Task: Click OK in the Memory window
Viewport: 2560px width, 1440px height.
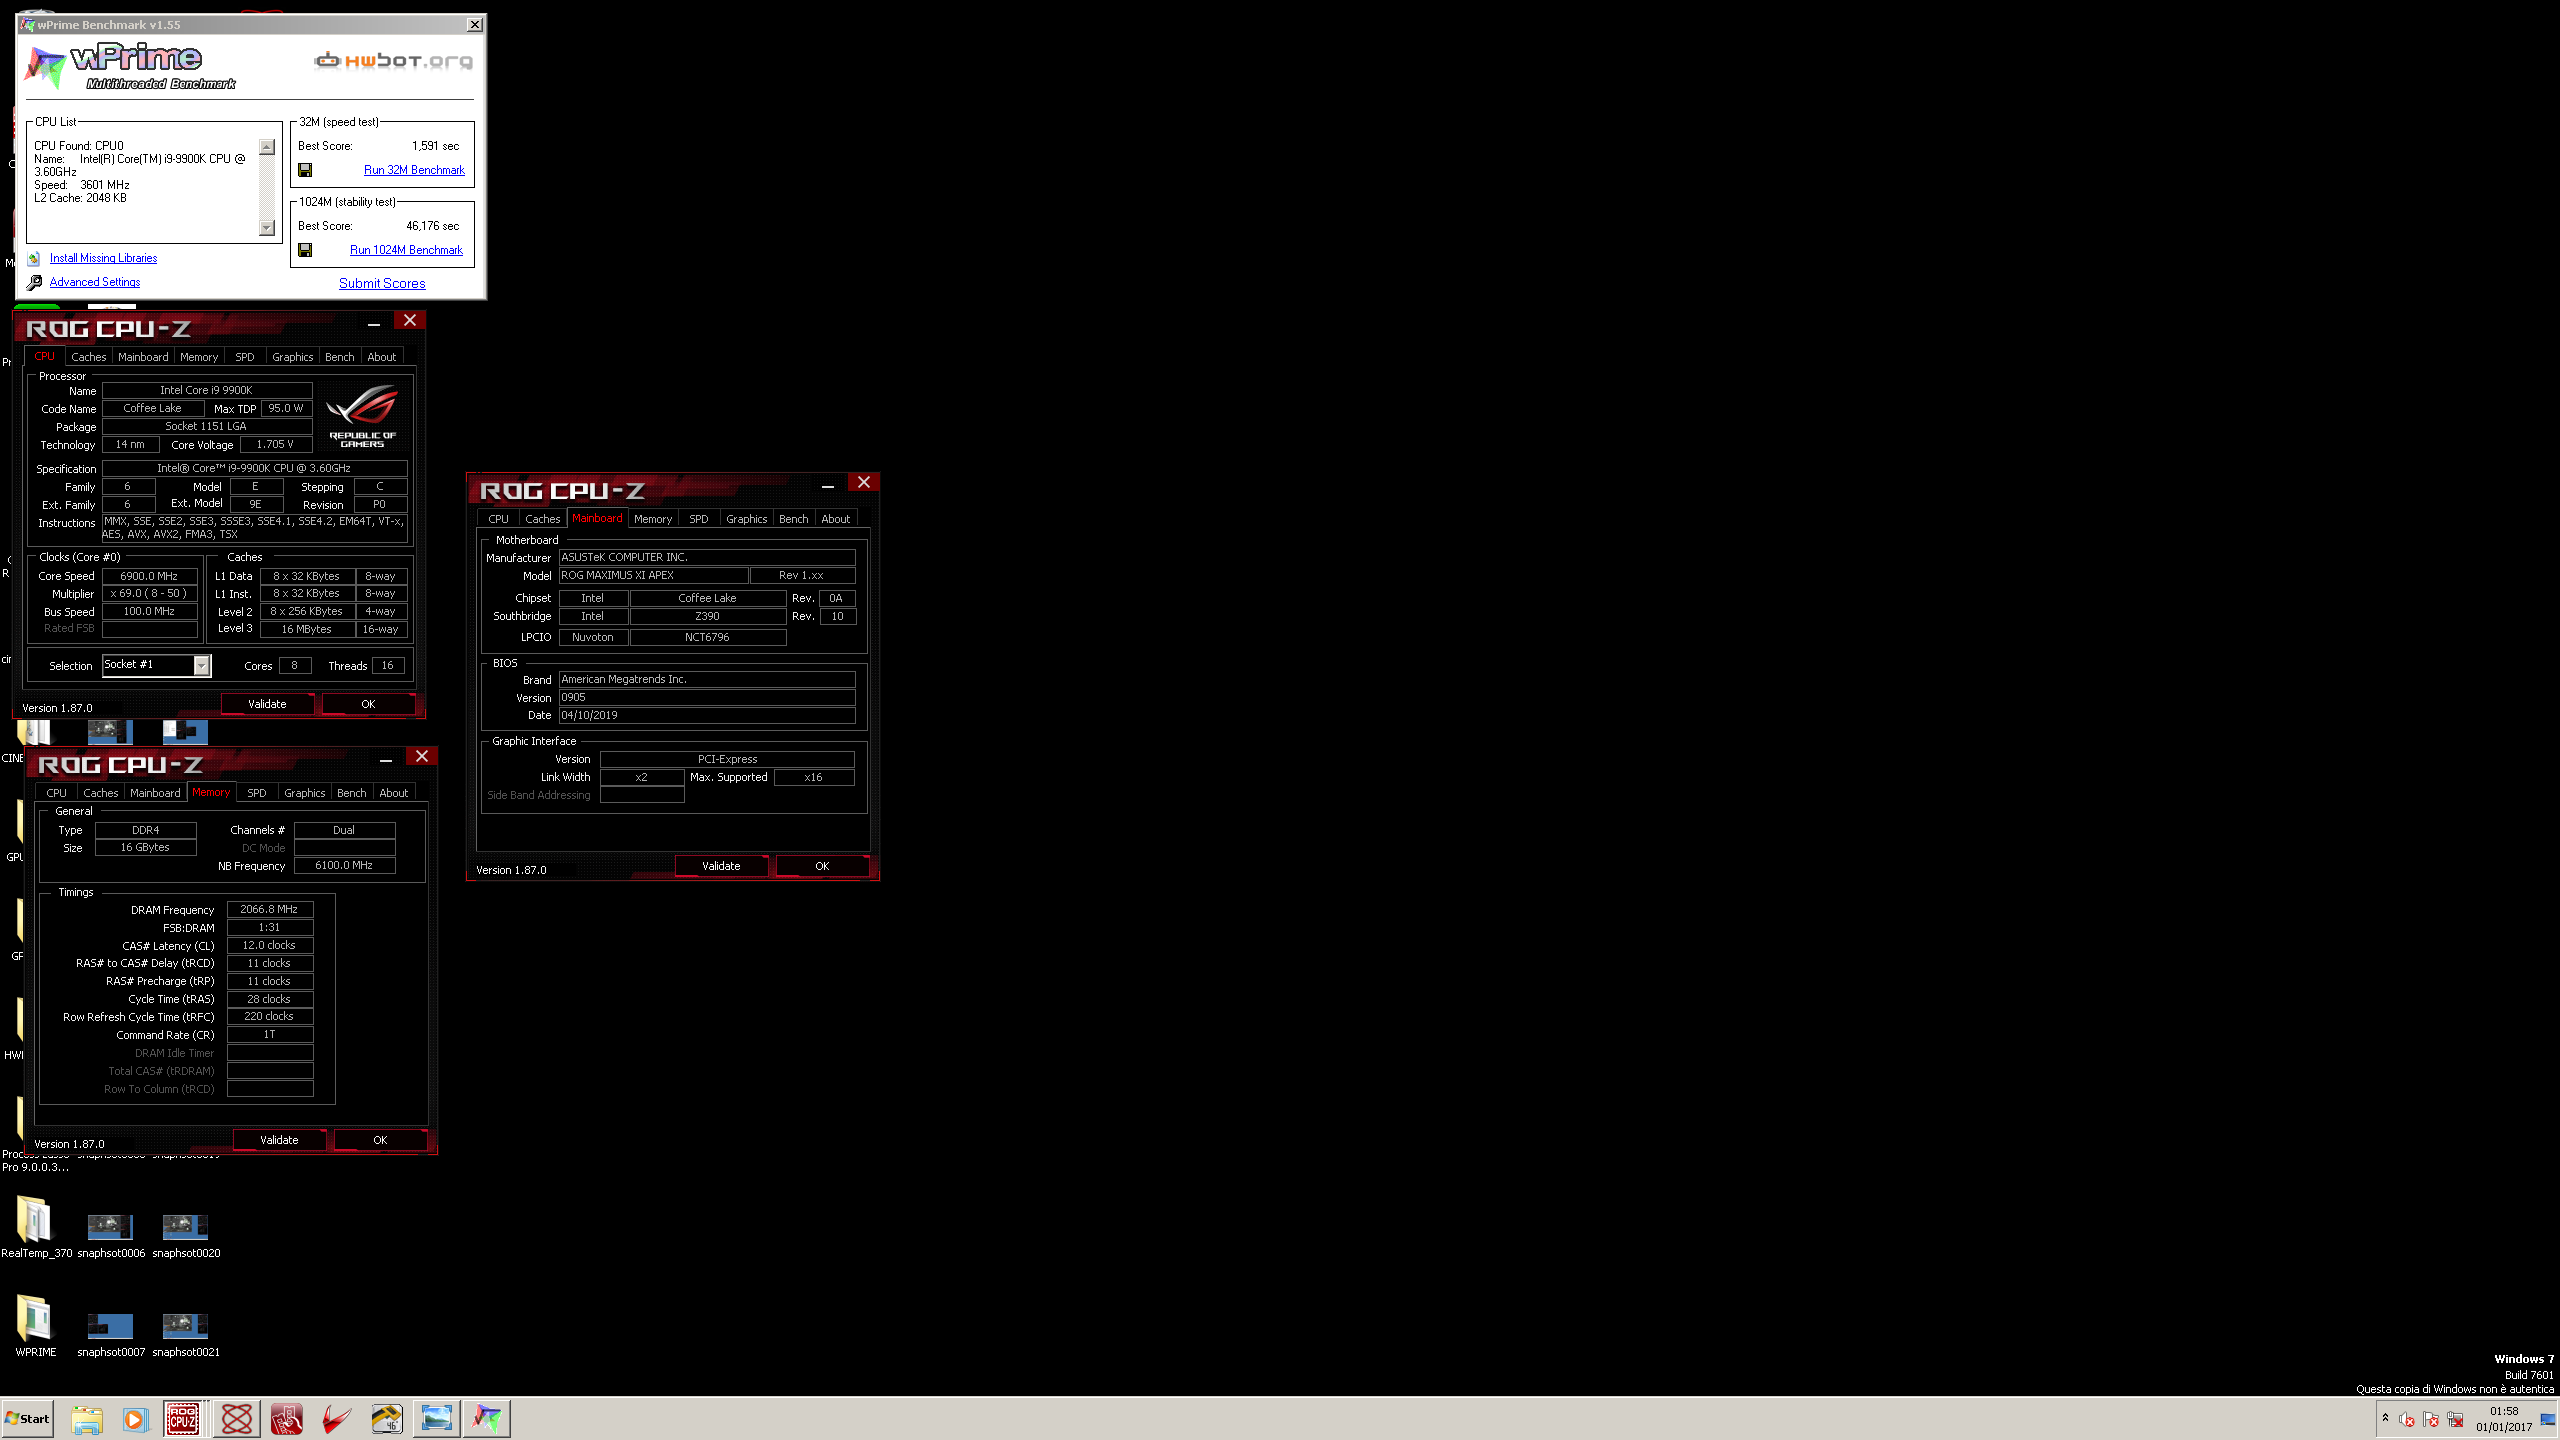Action: click(x=380, y=1140)
